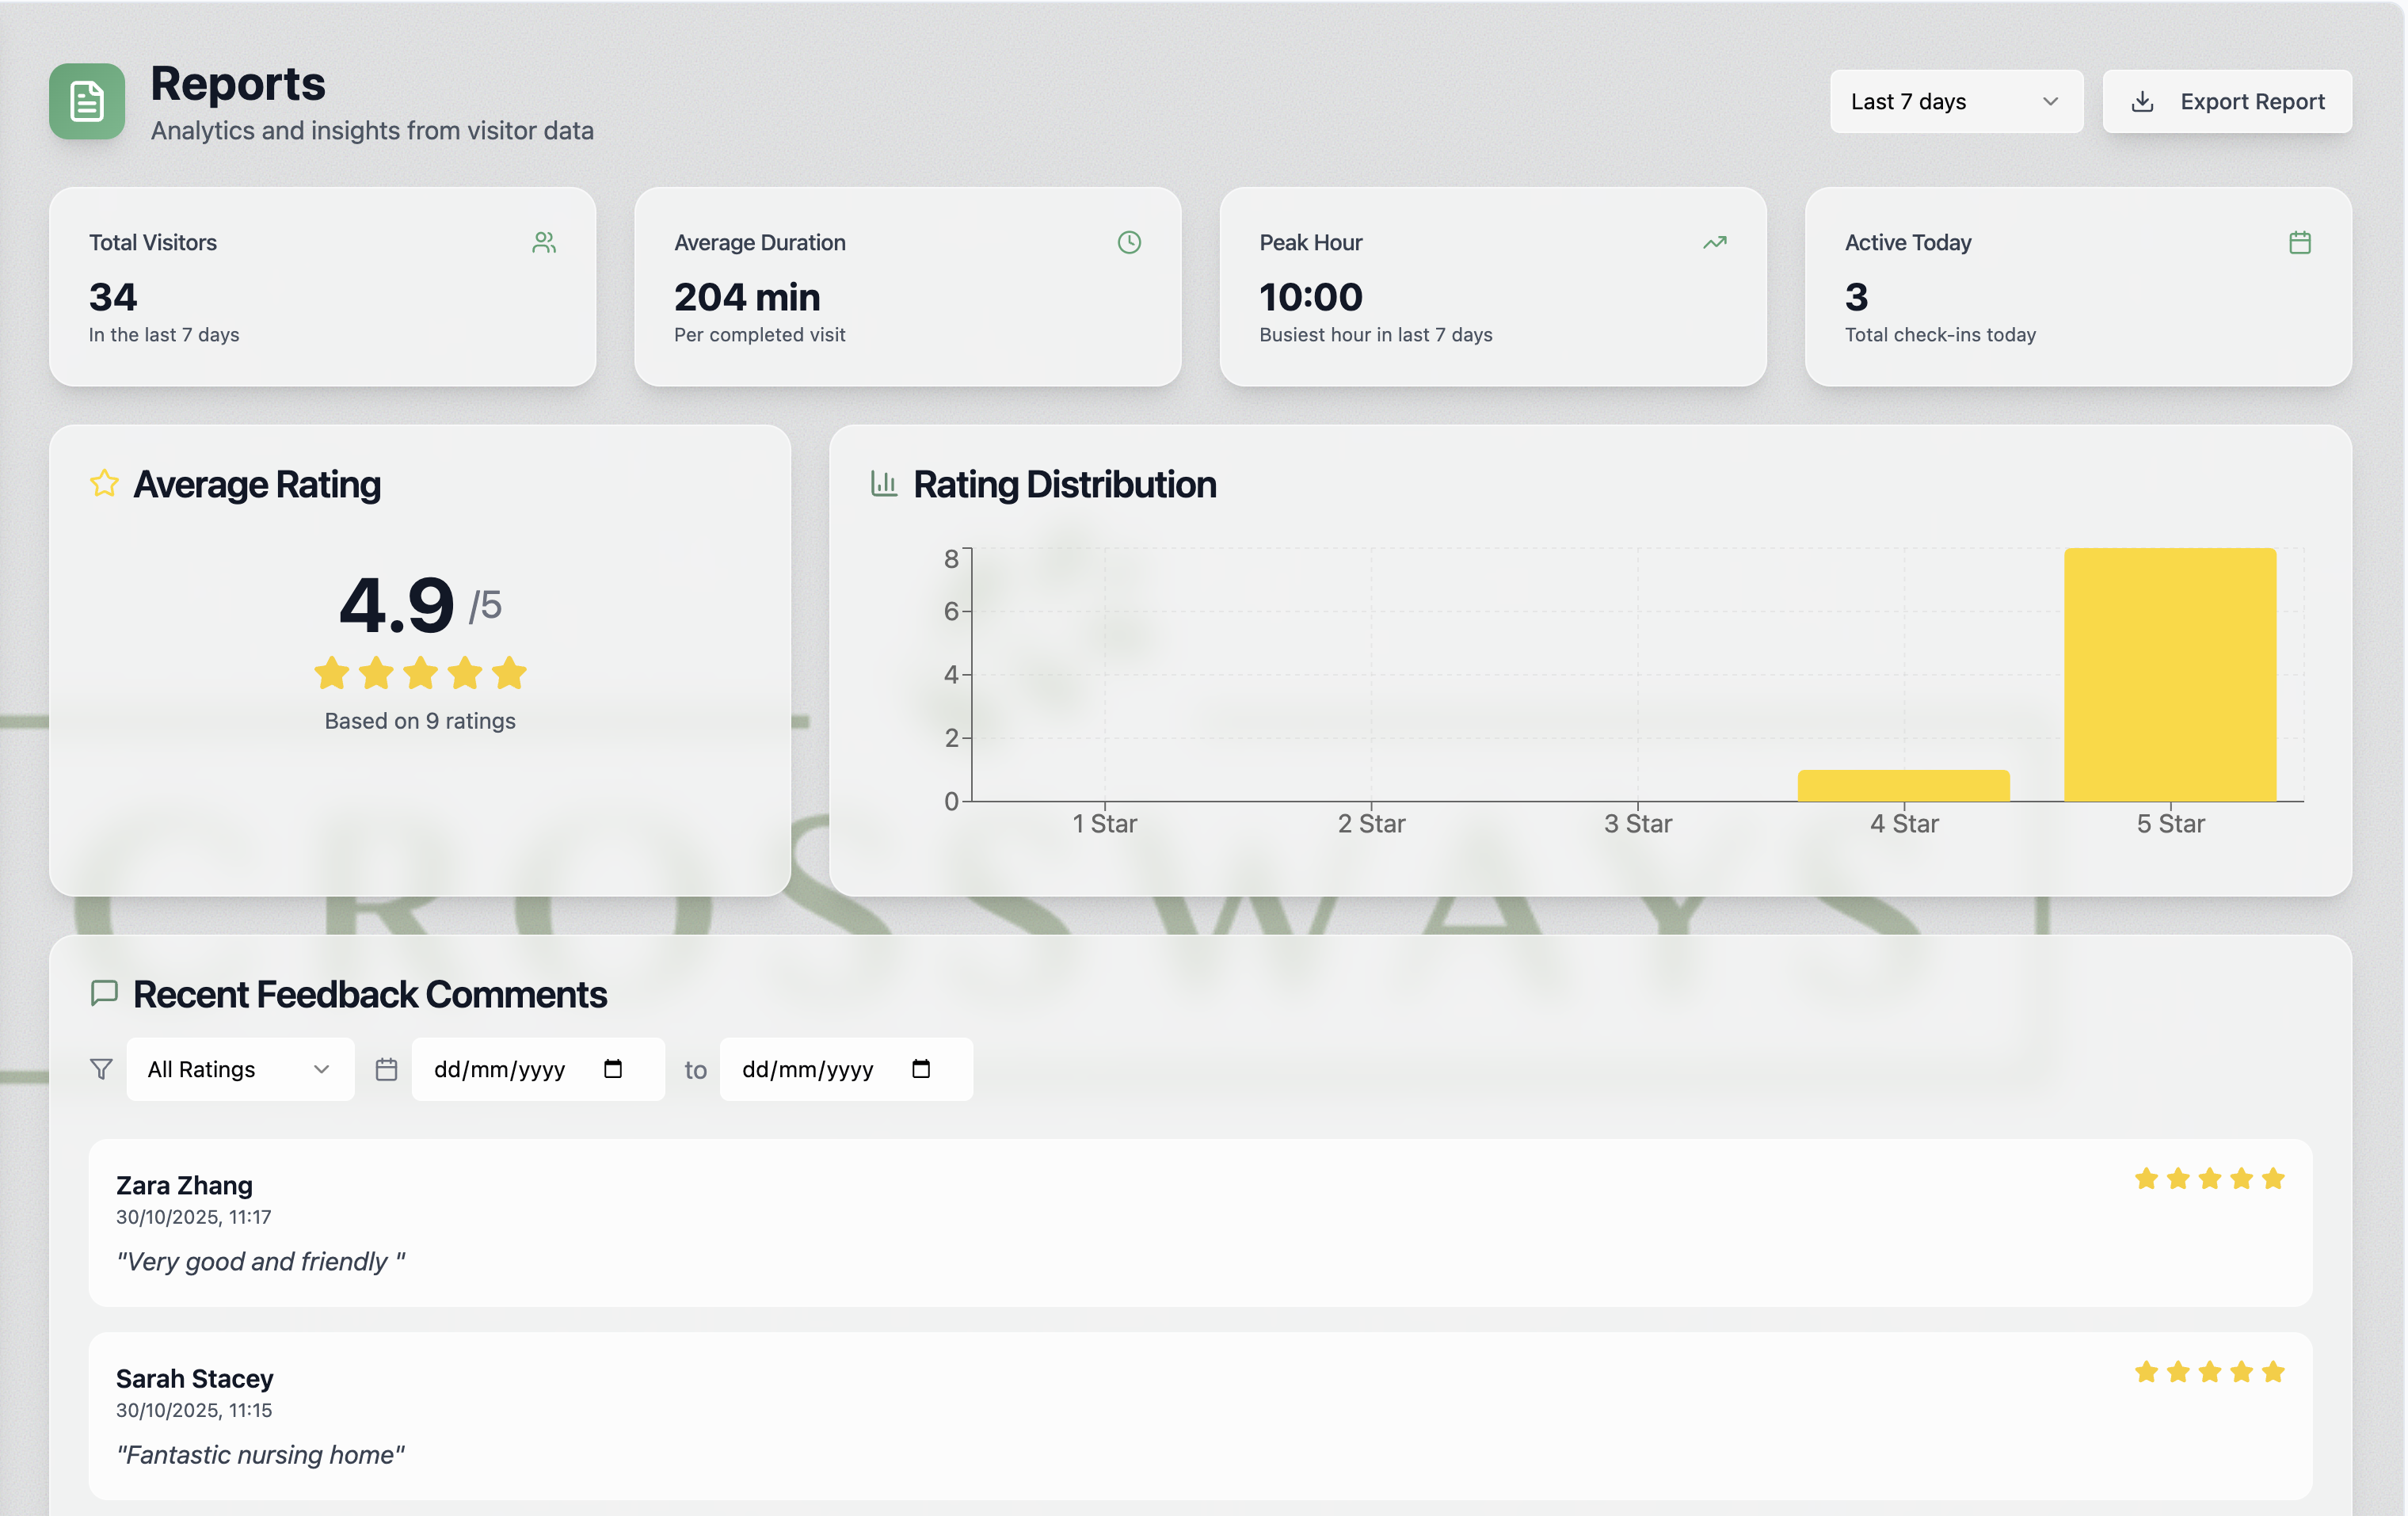Click the Rating Distribution bar chart icon
The width and height of the screenshot is (2408, 1516).
[x=883, y=484]
